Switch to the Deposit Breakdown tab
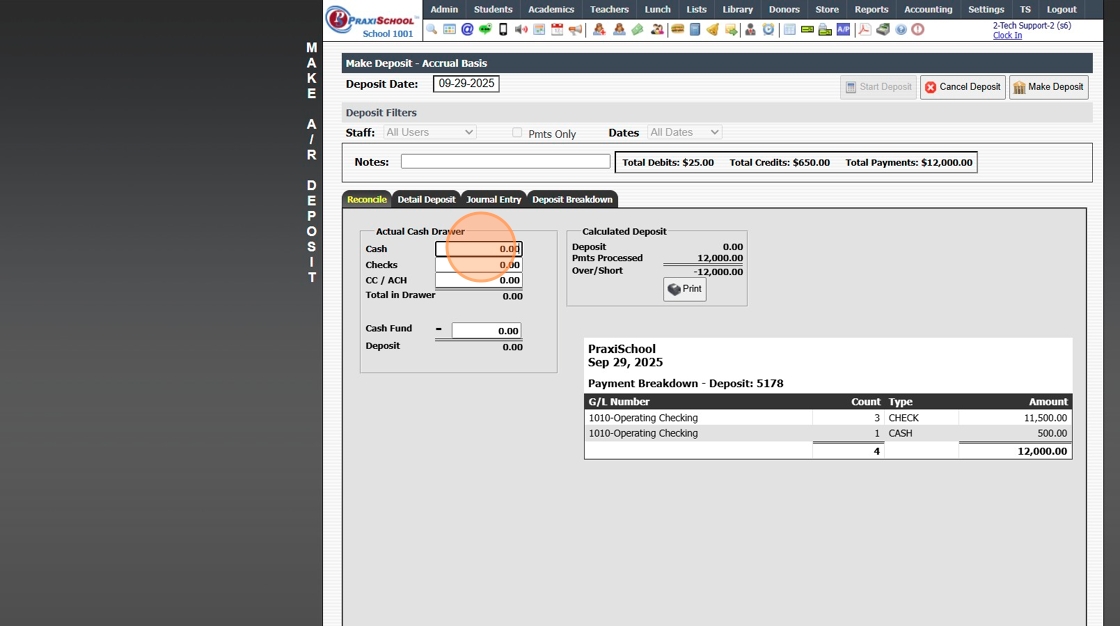 572,199
